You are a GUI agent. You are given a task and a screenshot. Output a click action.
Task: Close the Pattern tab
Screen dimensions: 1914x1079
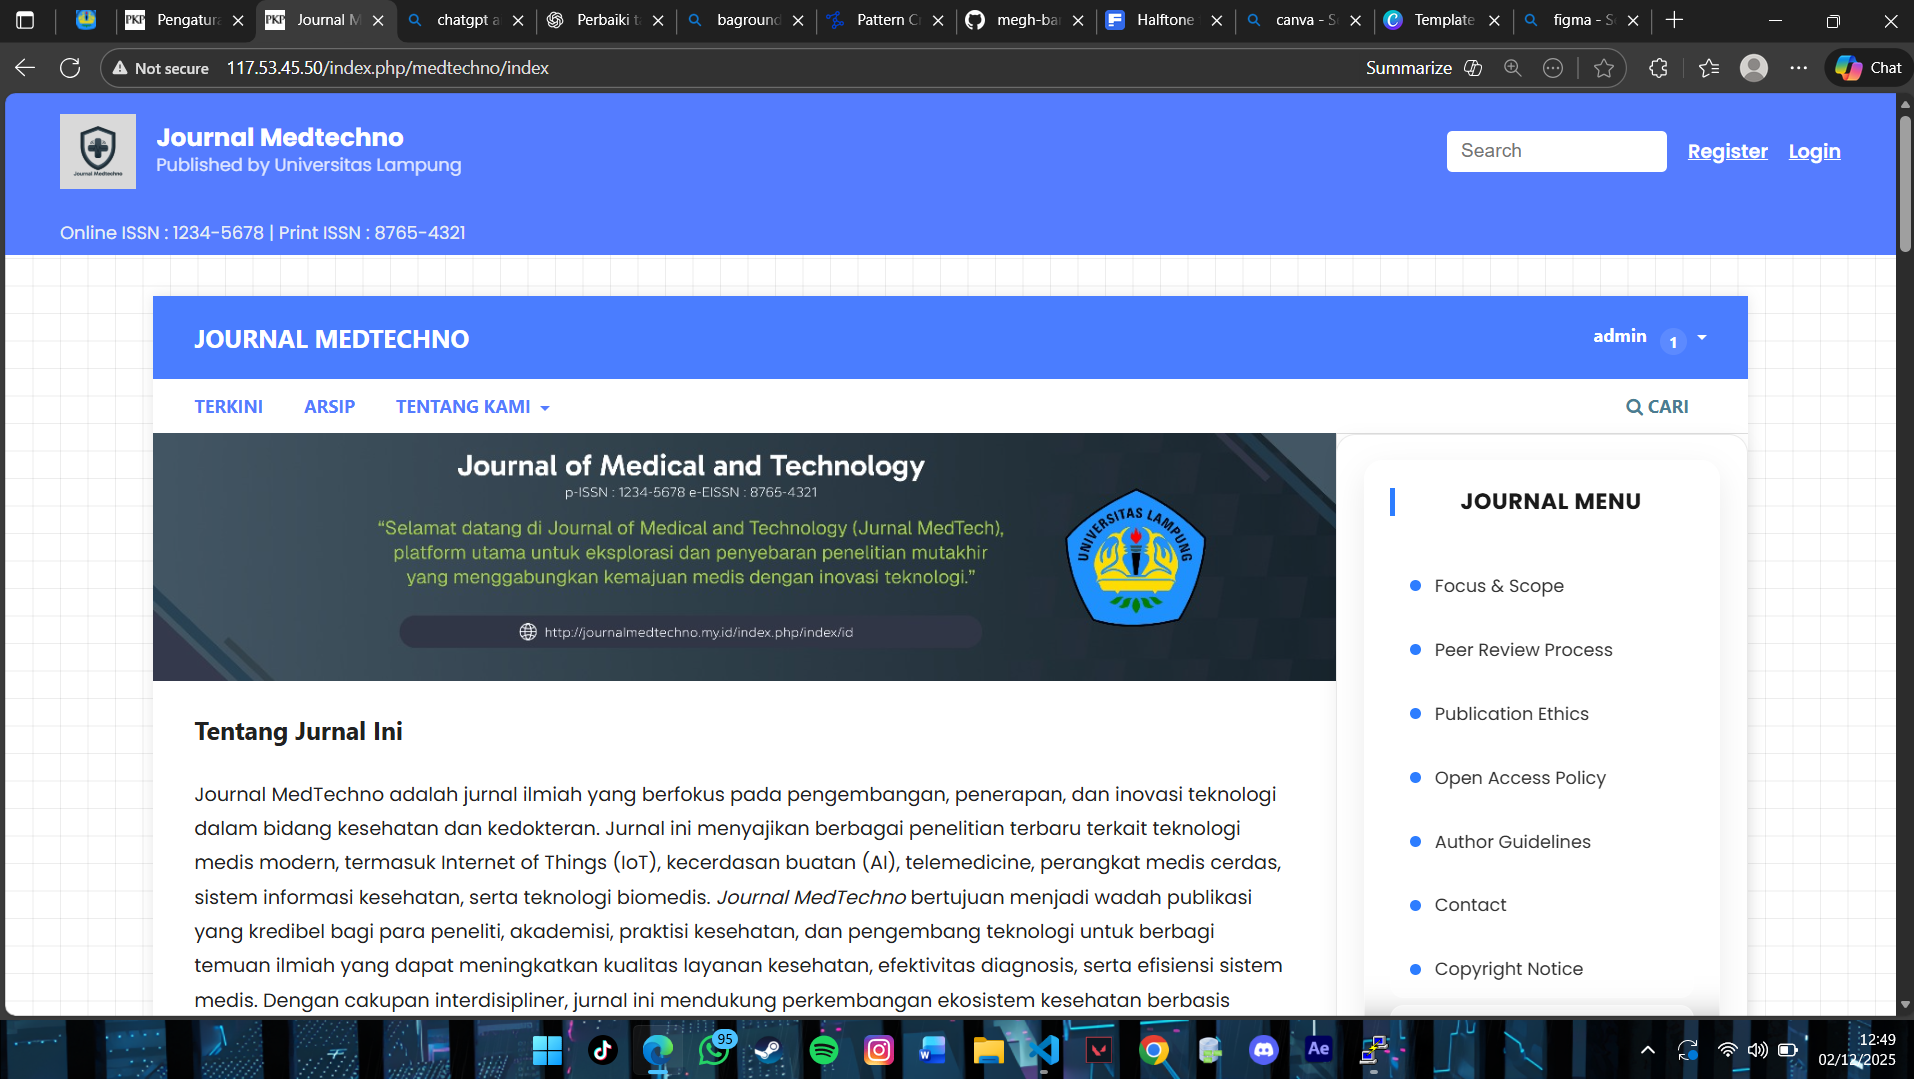pyautogui.click(x=938, y=20)
